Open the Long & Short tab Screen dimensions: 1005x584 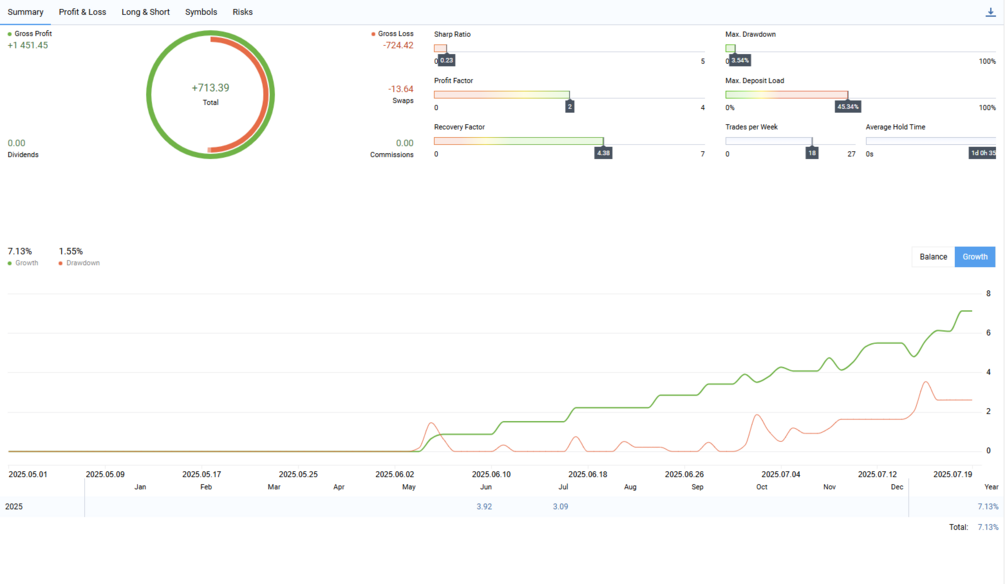point(145,12)
